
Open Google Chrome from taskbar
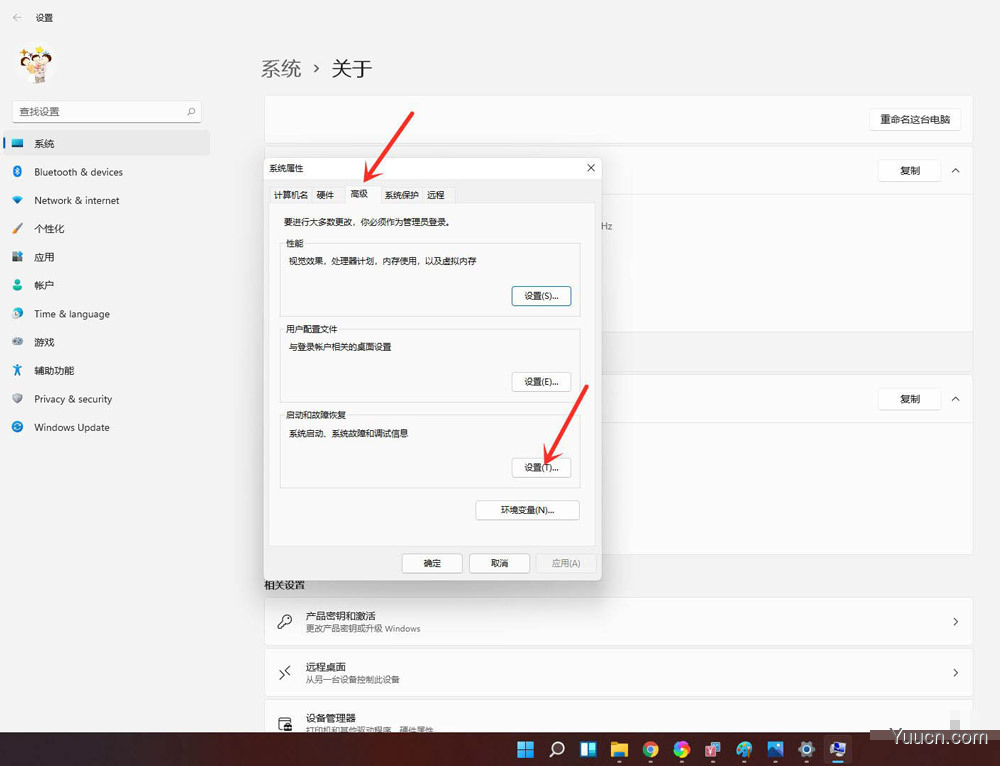click(650, 749)
